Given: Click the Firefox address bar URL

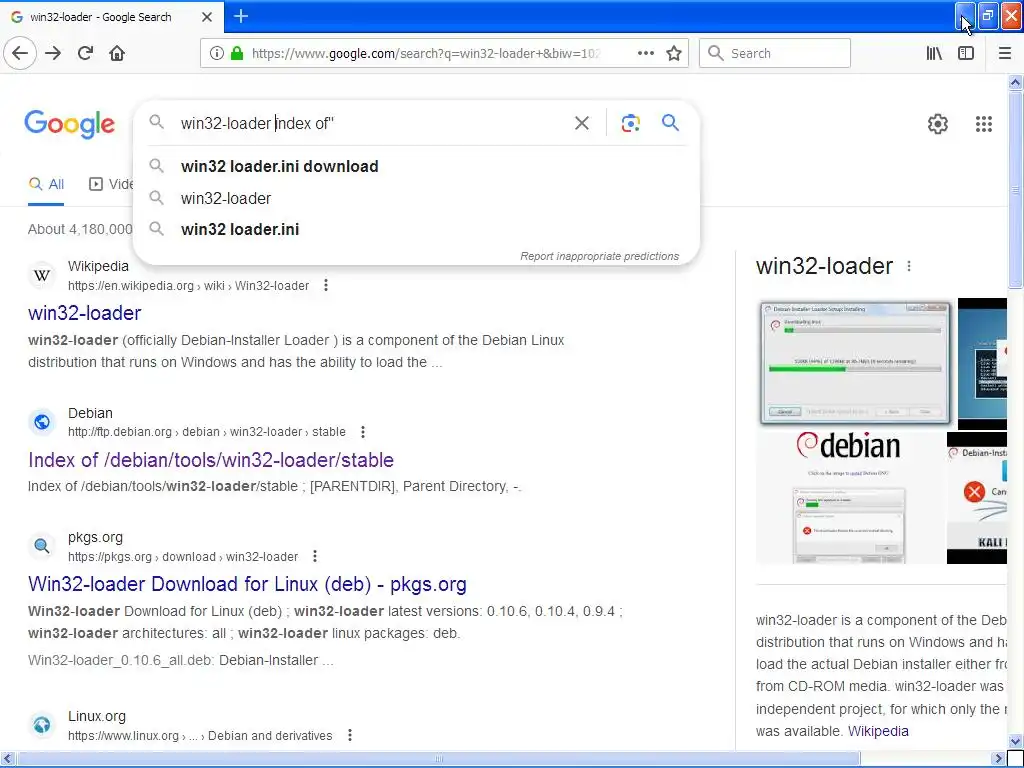Looking at the screenshot, I should [426, 54].
